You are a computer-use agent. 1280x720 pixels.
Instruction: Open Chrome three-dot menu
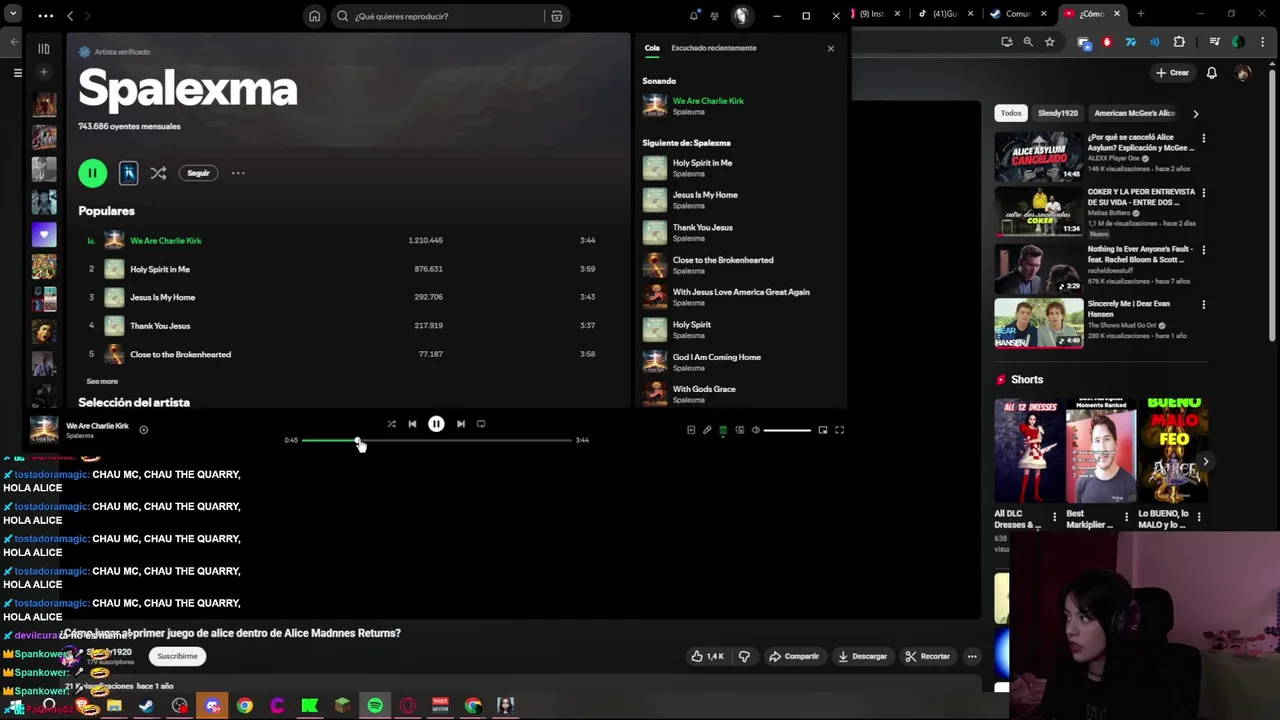click(1263, 42)
